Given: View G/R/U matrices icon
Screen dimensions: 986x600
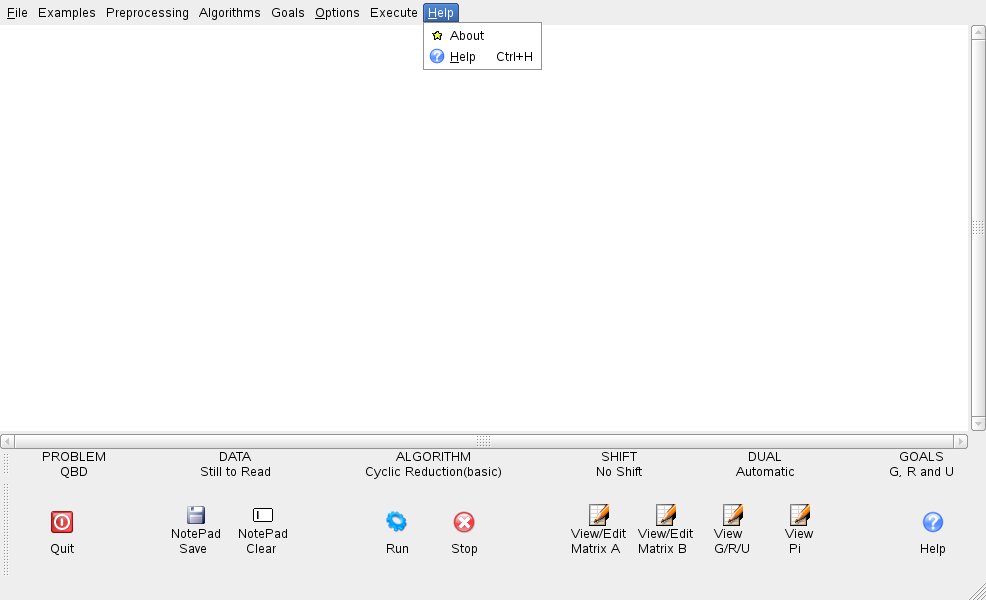Looking at the screenshot, I should coord(732,515).
